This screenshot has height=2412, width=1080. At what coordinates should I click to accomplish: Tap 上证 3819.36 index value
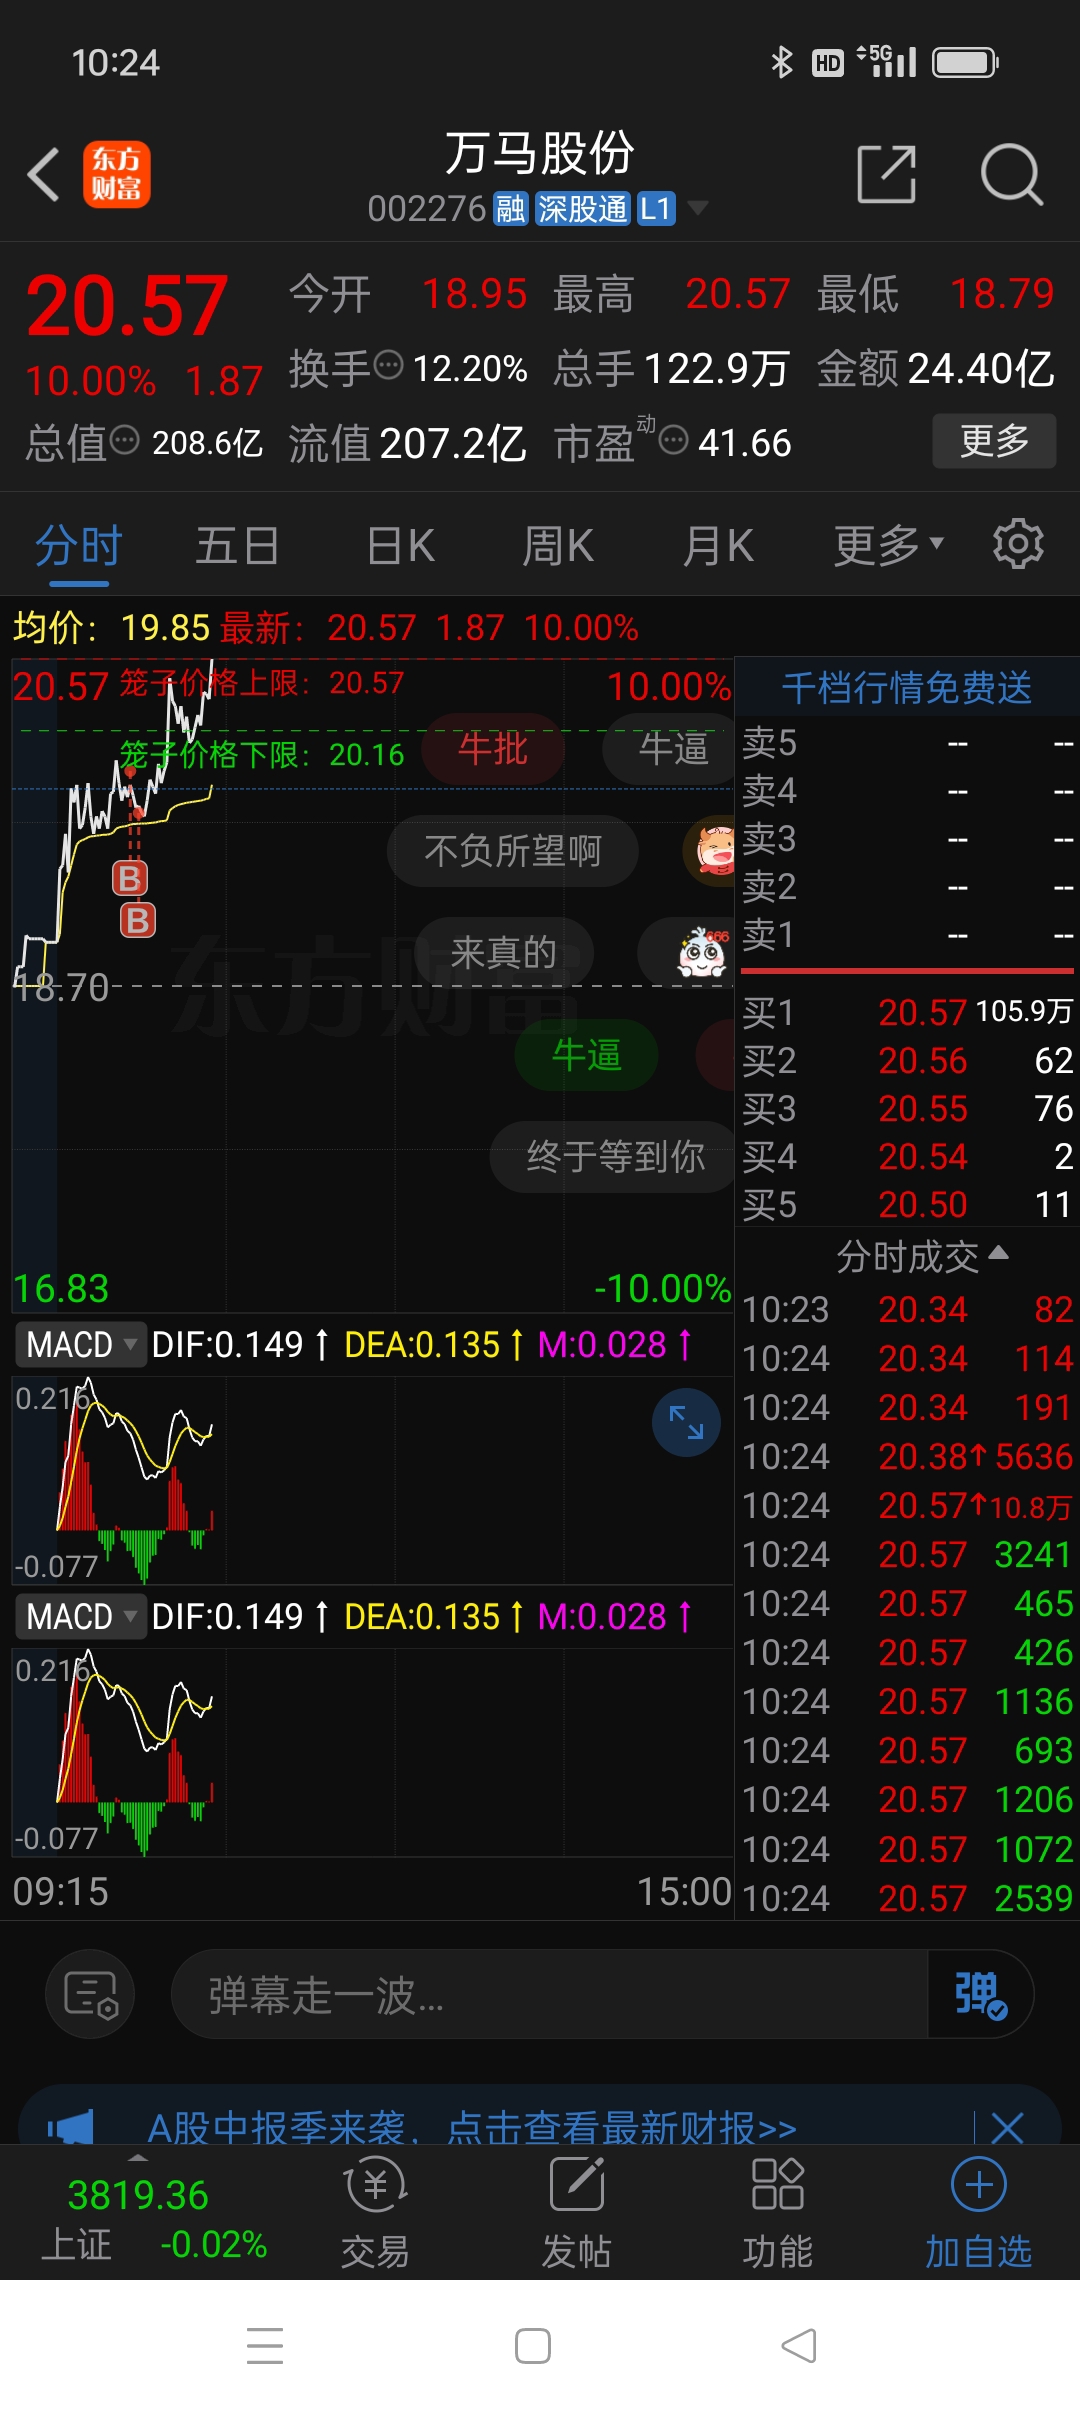(x=138, y=2195)
